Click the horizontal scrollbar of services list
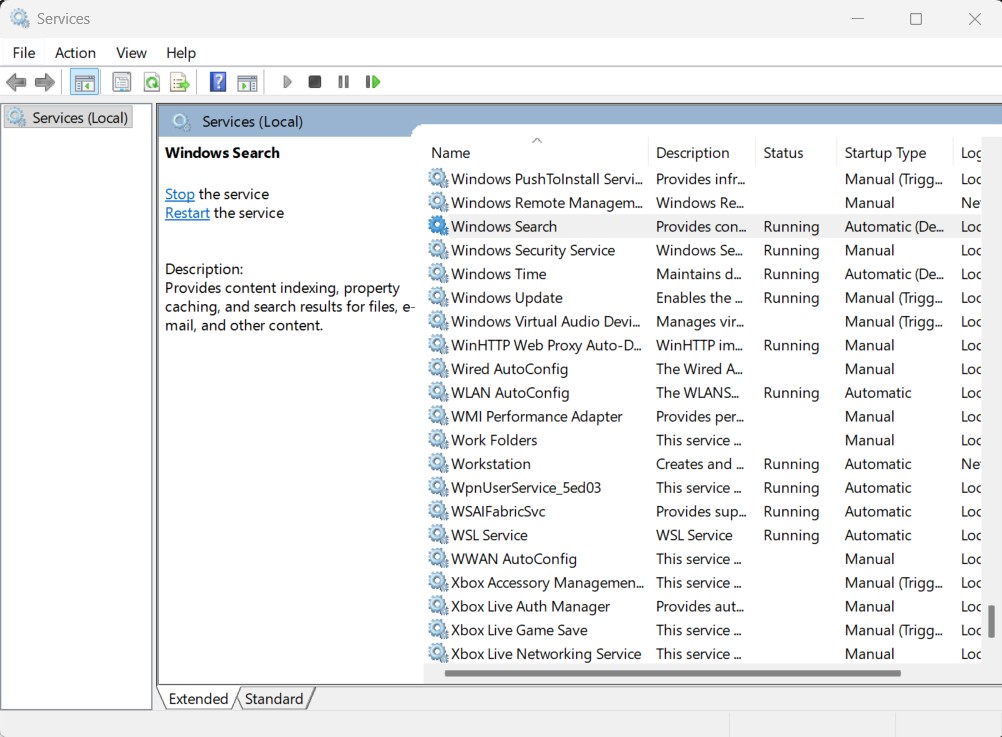The height and width of the screenshot is (737, 1002). (x=672, y=673)
